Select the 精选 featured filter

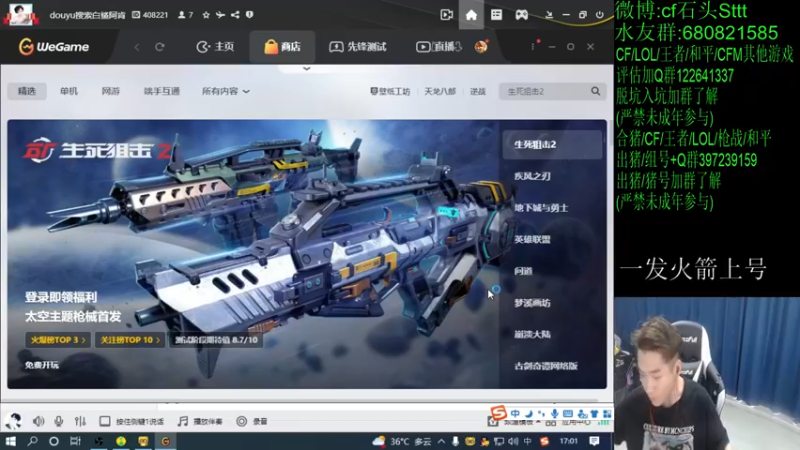(x=27, y=91)
